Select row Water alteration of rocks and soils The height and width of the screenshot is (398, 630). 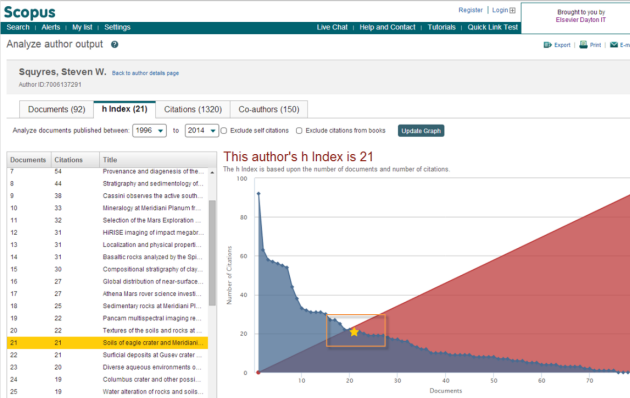click(108, 392)
